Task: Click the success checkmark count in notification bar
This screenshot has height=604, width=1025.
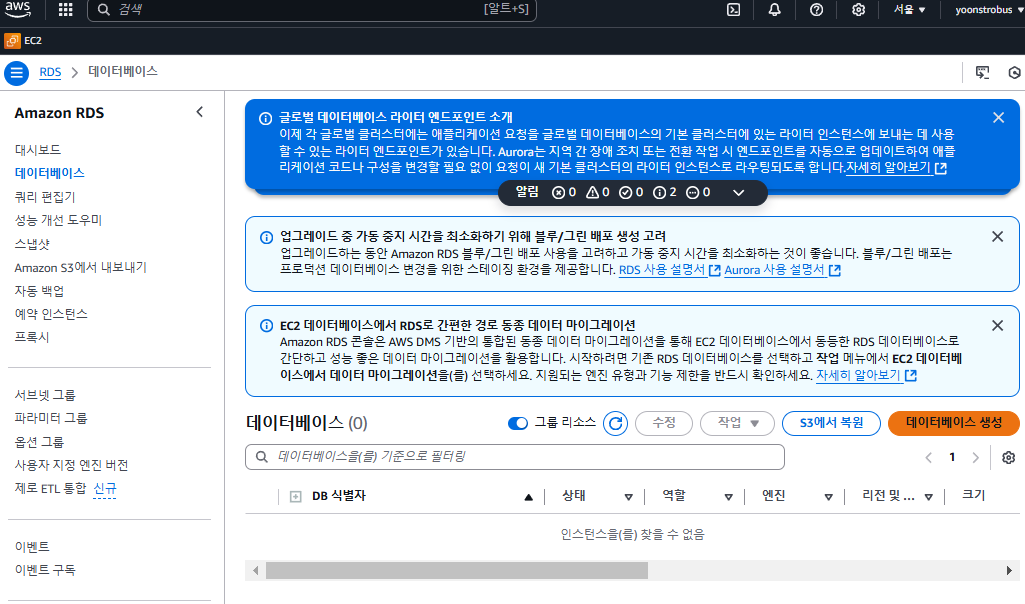Action: [631, 193]
